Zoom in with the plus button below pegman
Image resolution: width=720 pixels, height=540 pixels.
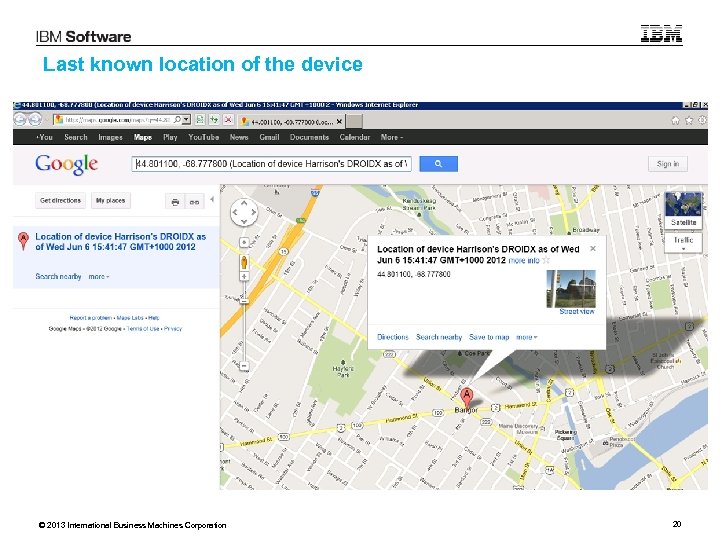tap(244, 276)
